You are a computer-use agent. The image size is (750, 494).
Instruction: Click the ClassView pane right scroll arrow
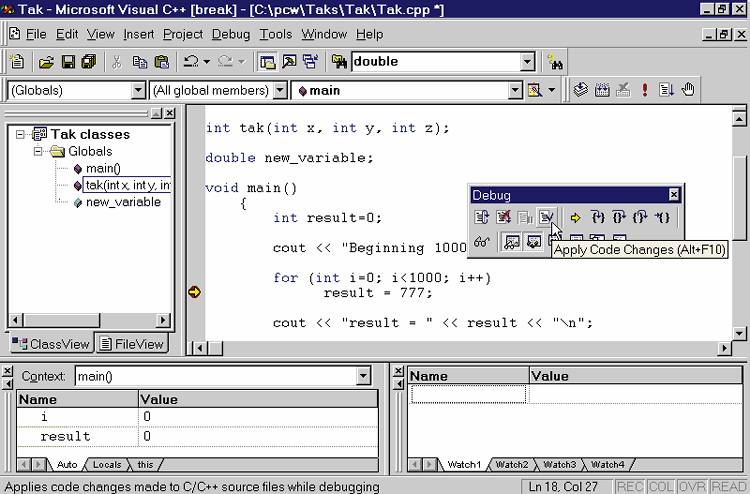click(163, 320)
